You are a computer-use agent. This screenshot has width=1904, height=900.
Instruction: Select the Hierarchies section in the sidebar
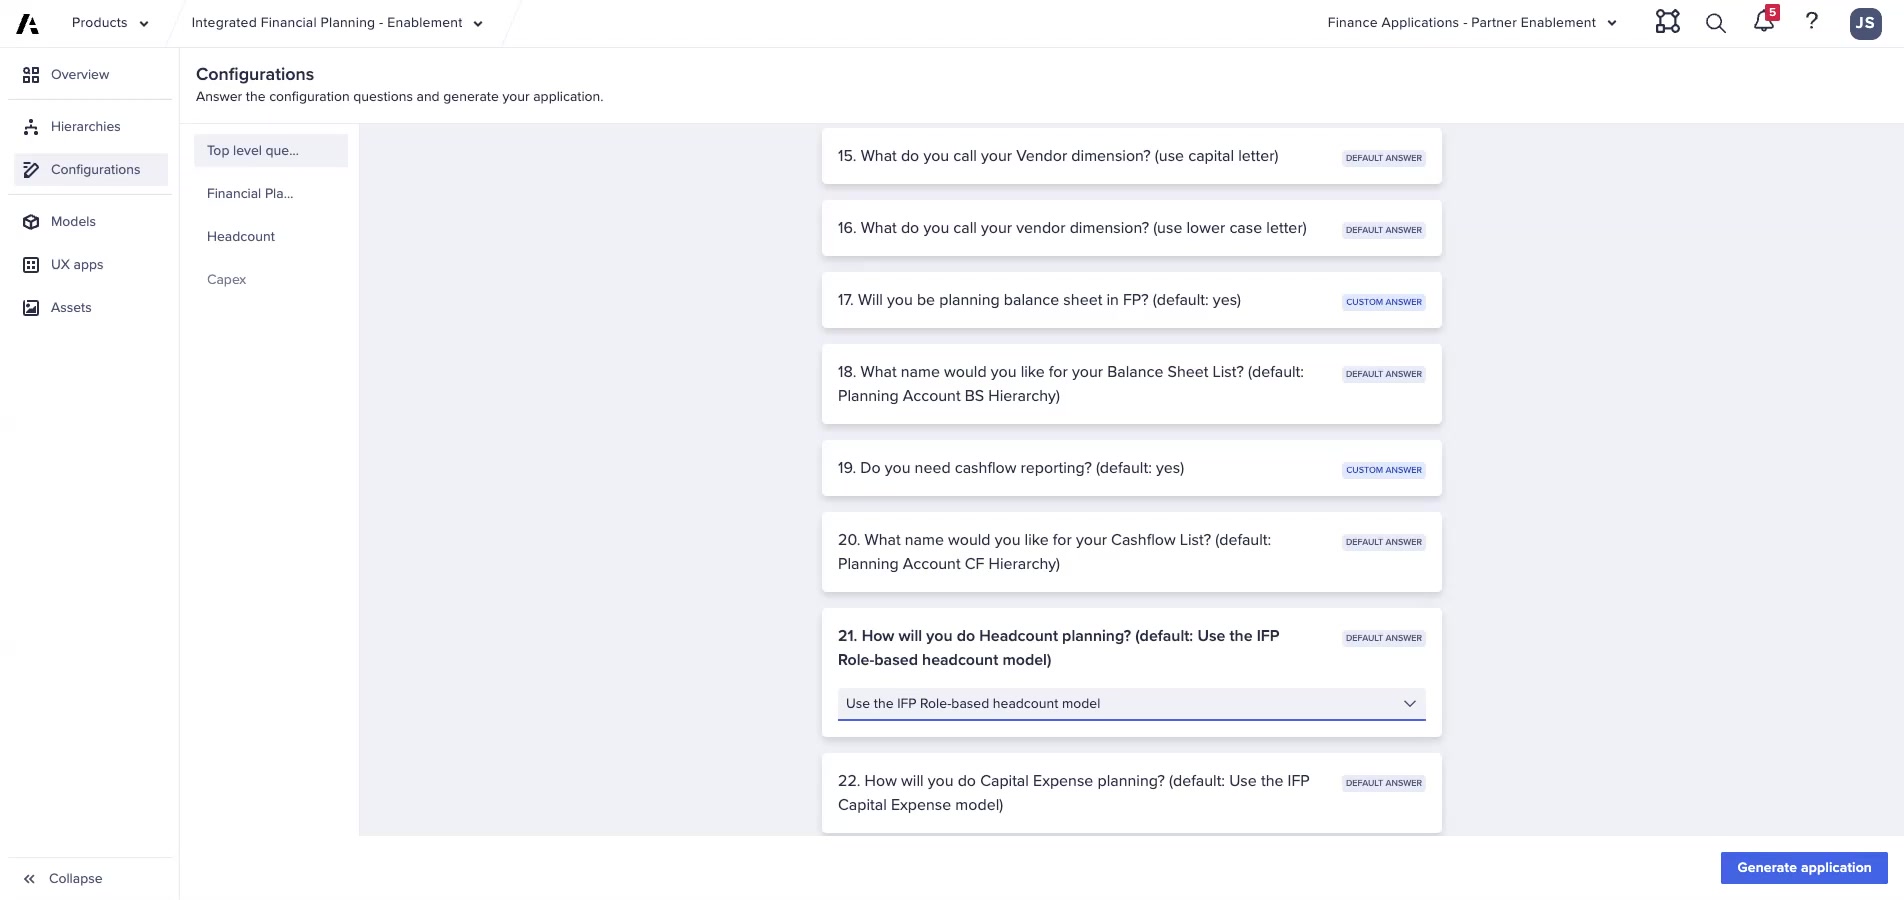coord(85,126)
